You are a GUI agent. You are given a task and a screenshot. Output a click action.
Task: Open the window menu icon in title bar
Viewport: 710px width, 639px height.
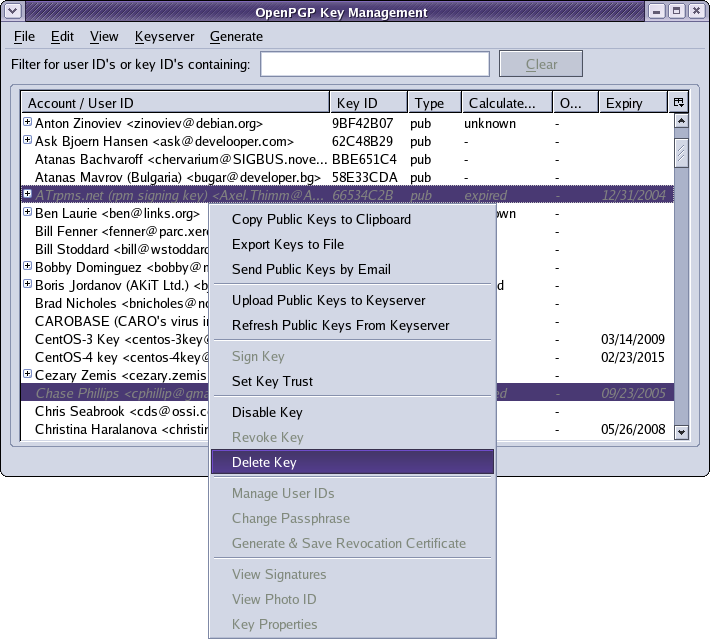(x=13, y=11)
